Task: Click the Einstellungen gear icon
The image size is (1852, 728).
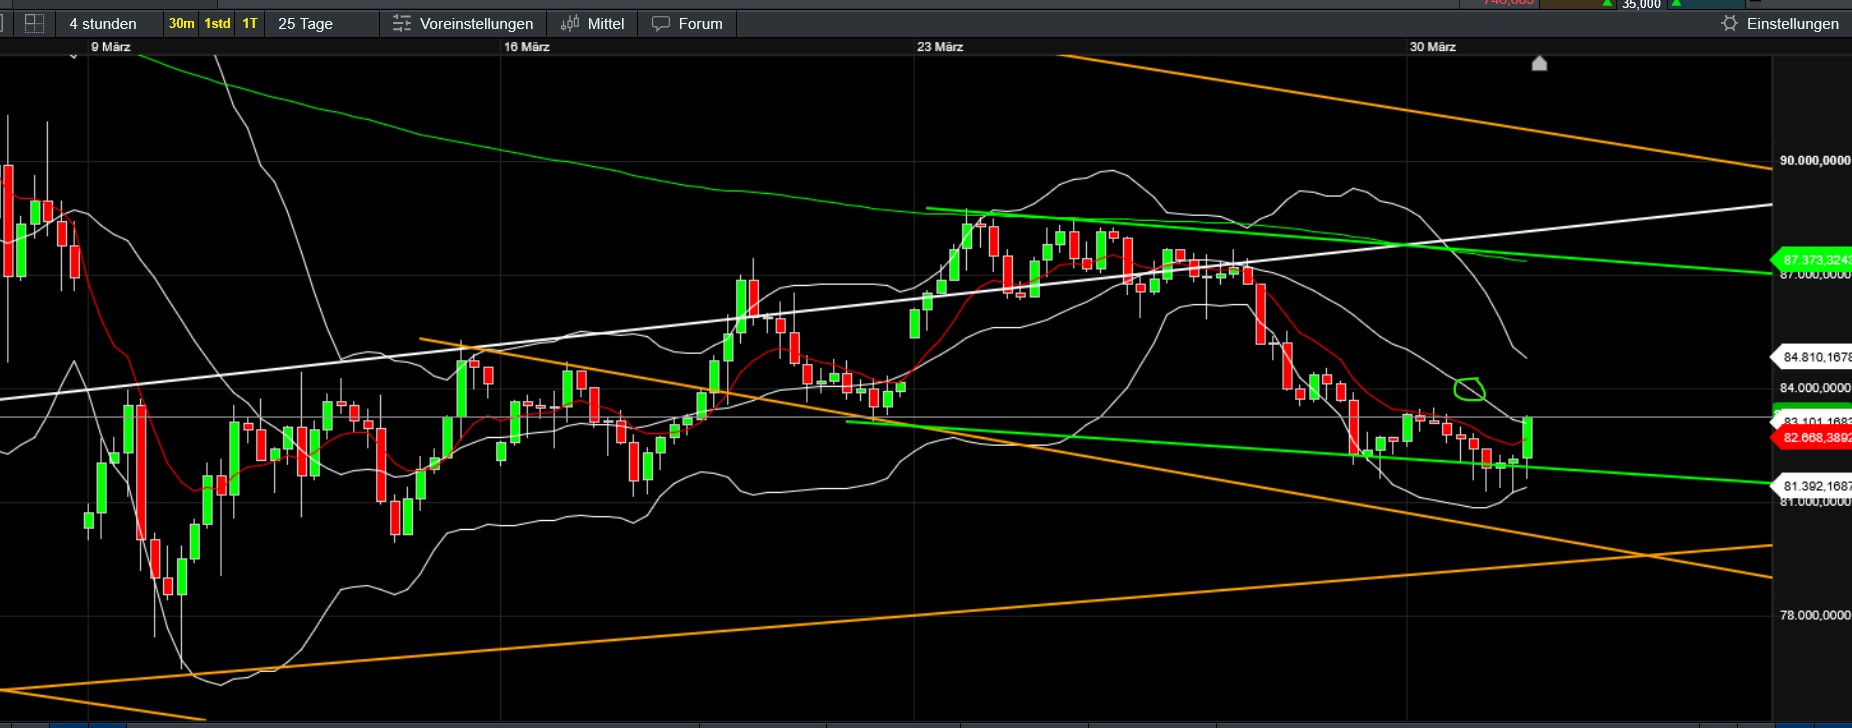Action: click(1730, 23)
